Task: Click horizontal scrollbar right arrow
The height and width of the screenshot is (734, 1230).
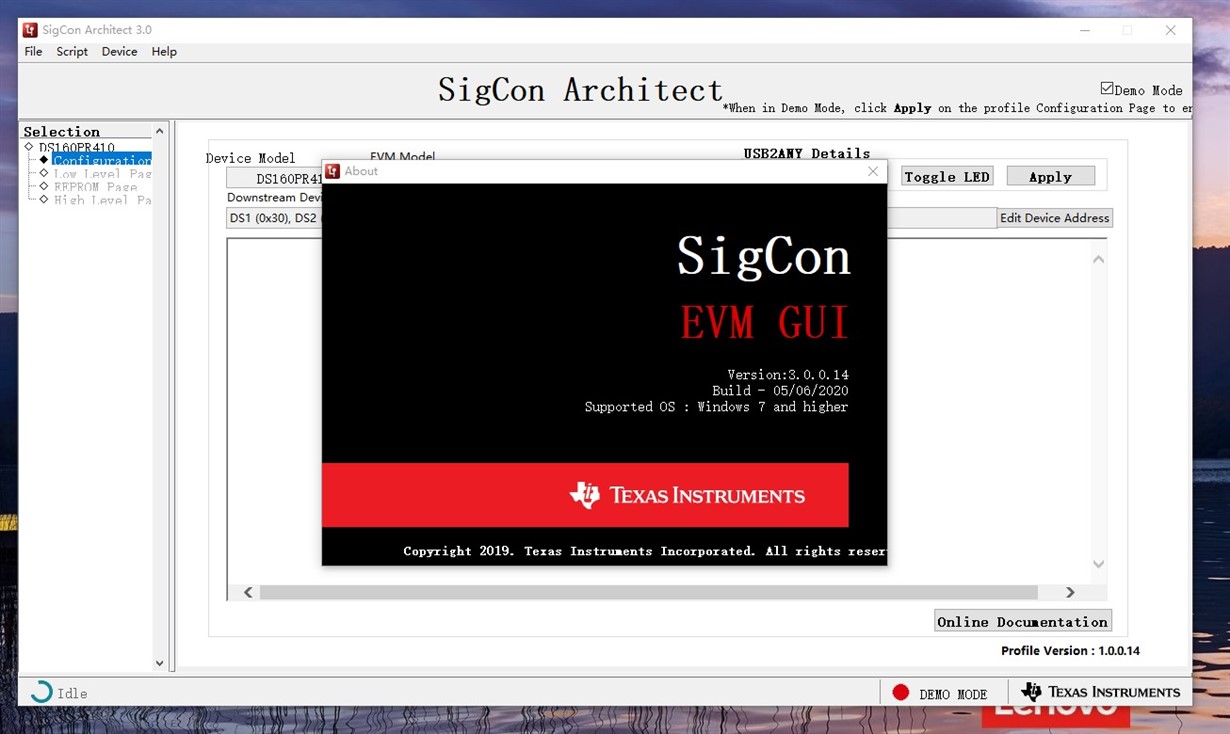Action: coord(1070,592)
